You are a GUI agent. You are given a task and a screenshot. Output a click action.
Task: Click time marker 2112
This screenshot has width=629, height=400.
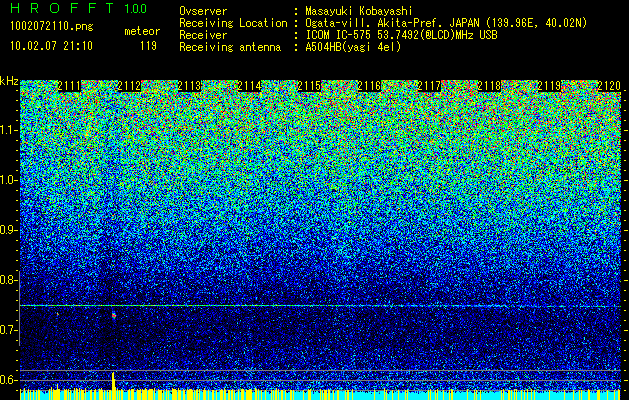(x=129, y=86)
